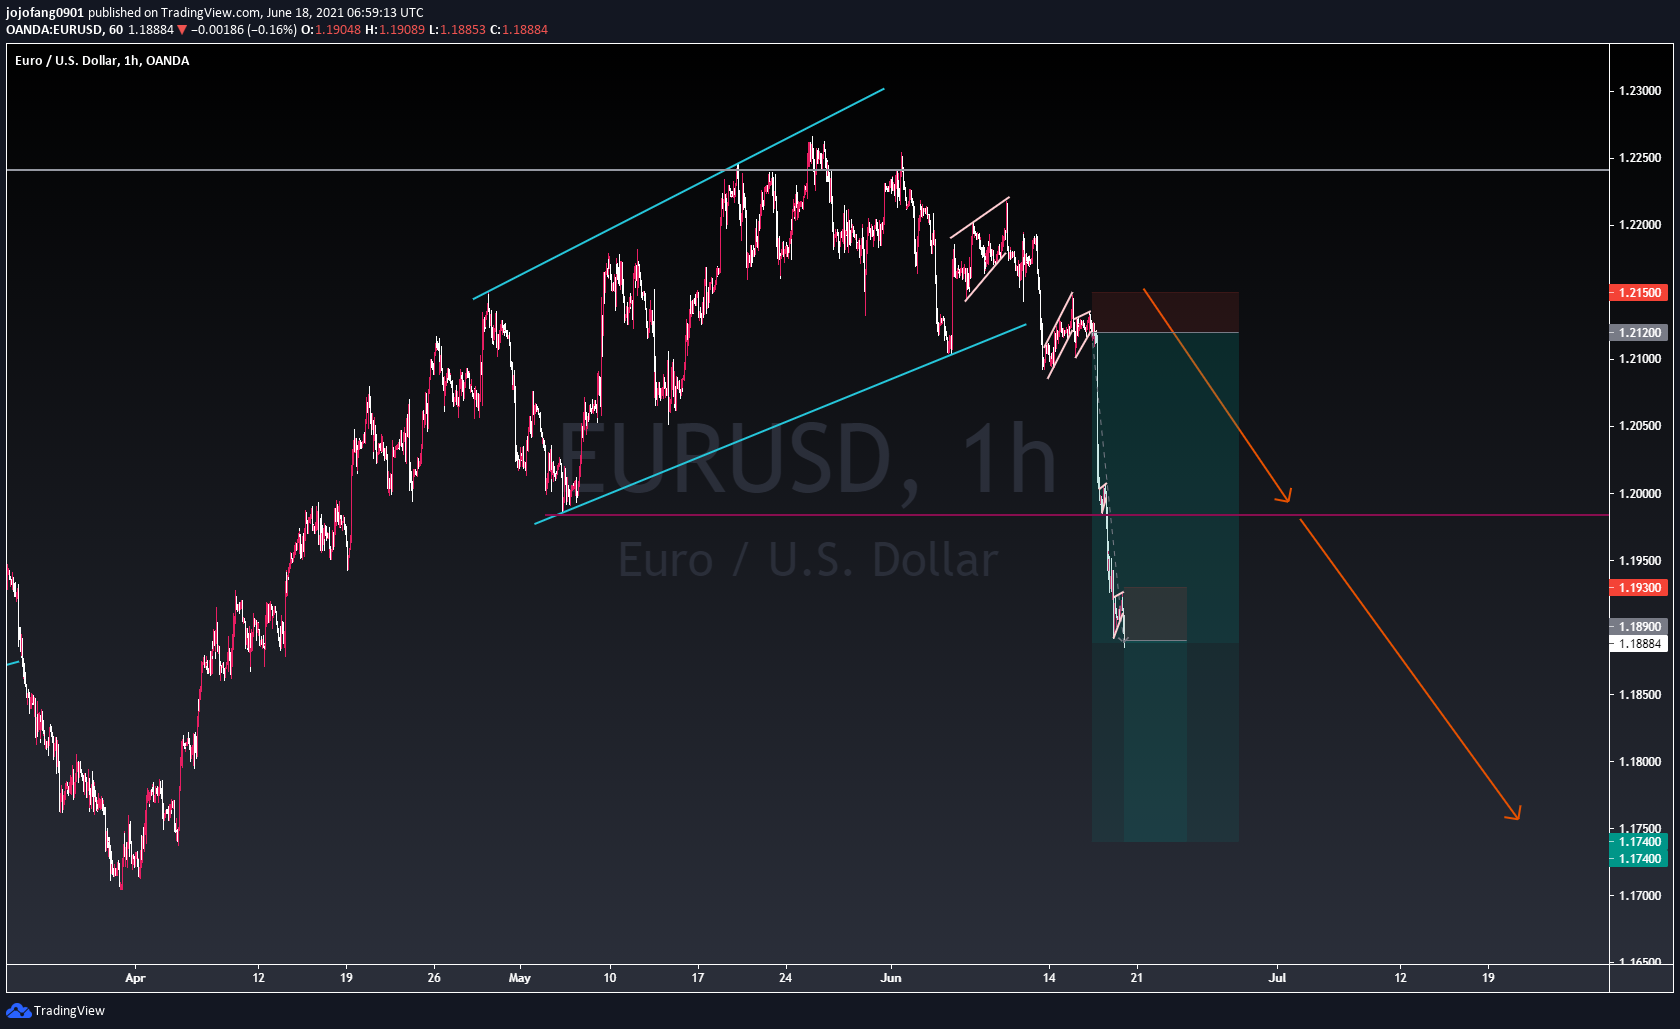Click the 1.22000 price axis tick

tap(1640, 225)
